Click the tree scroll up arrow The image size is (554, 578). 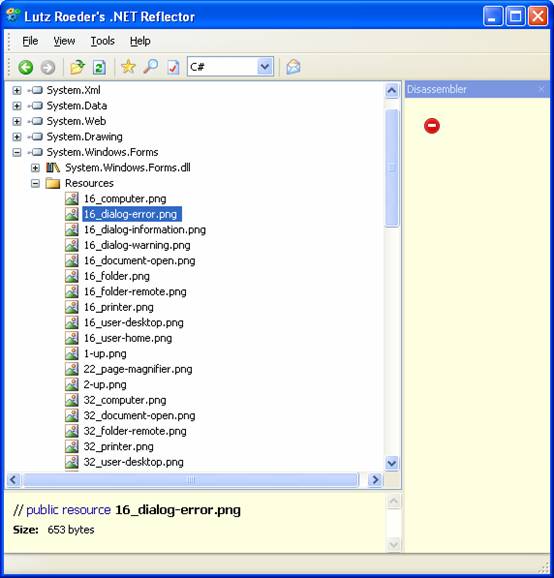click(x=391, y=90)
